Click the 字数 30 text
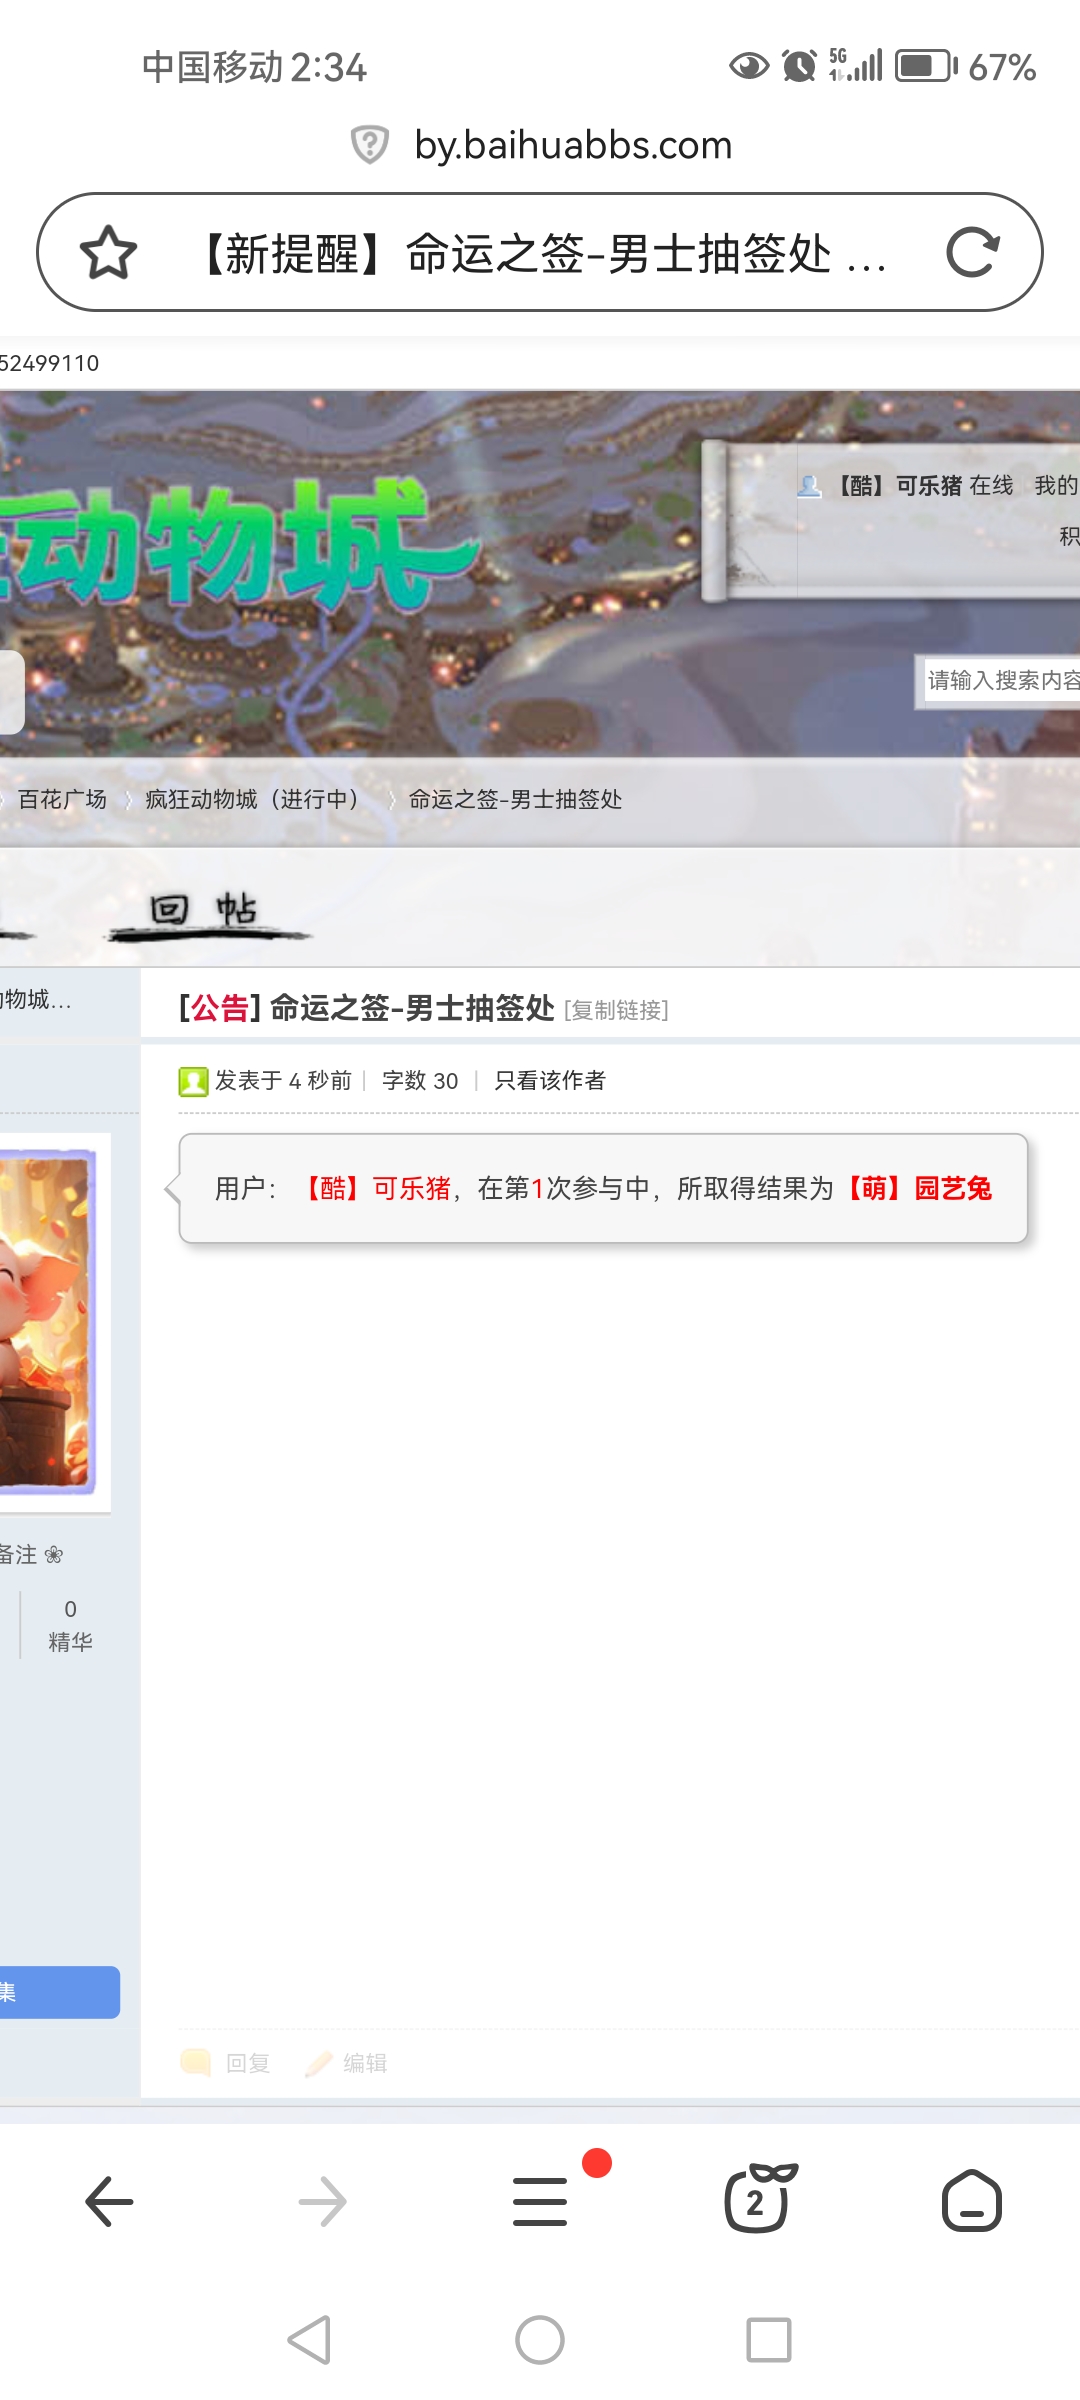Viewport: 1080px width, 2400px height. click(x=420, y=1080)
